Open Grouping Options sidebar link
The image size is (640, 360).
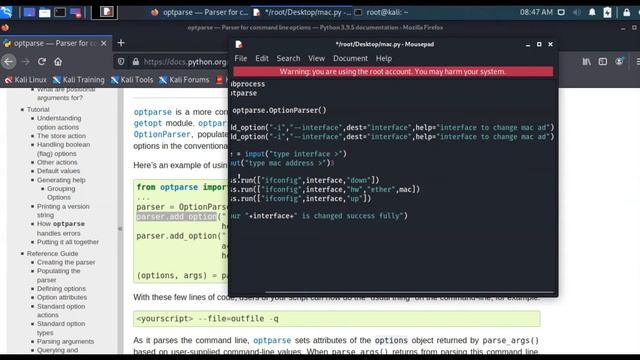pos(61,193)
